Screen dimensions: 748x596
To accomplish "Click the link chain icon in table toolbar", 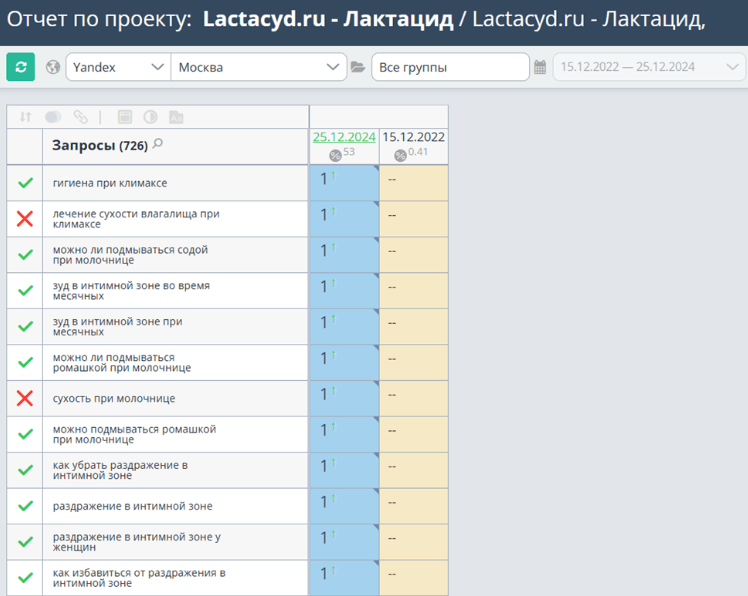I will (x=81, y=117).
